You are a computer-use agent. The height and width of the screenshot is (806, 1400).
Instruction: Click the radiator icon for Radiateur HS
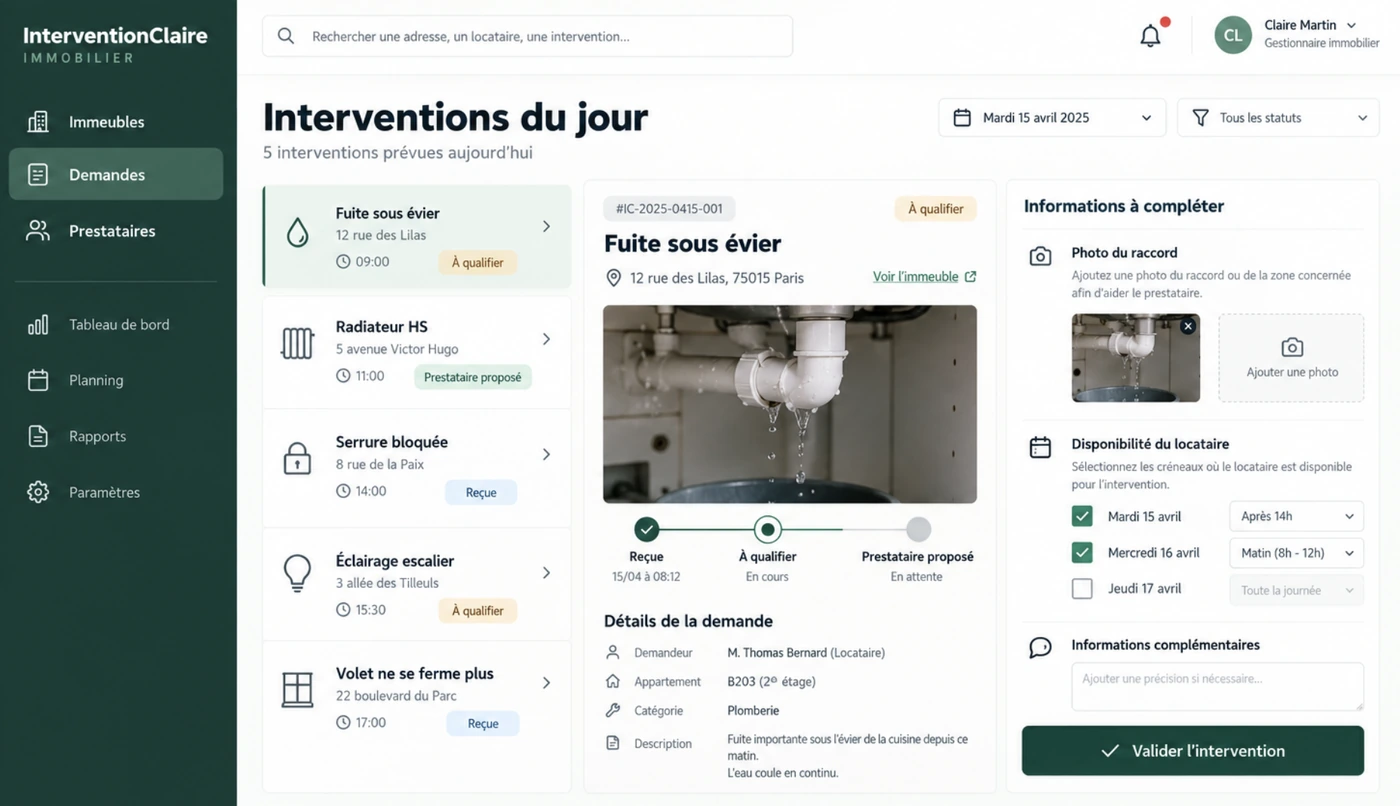(x=297, y=343)
